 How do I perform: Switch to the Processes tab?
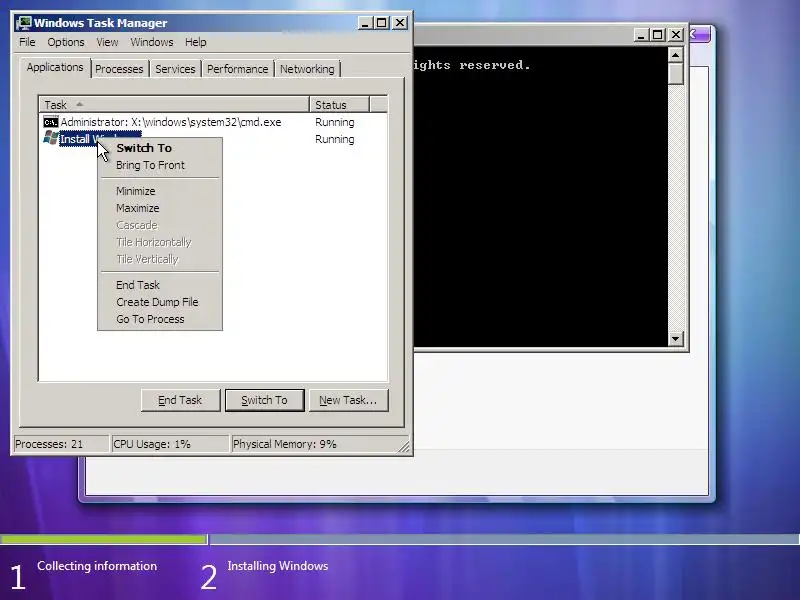click(119, 69)
